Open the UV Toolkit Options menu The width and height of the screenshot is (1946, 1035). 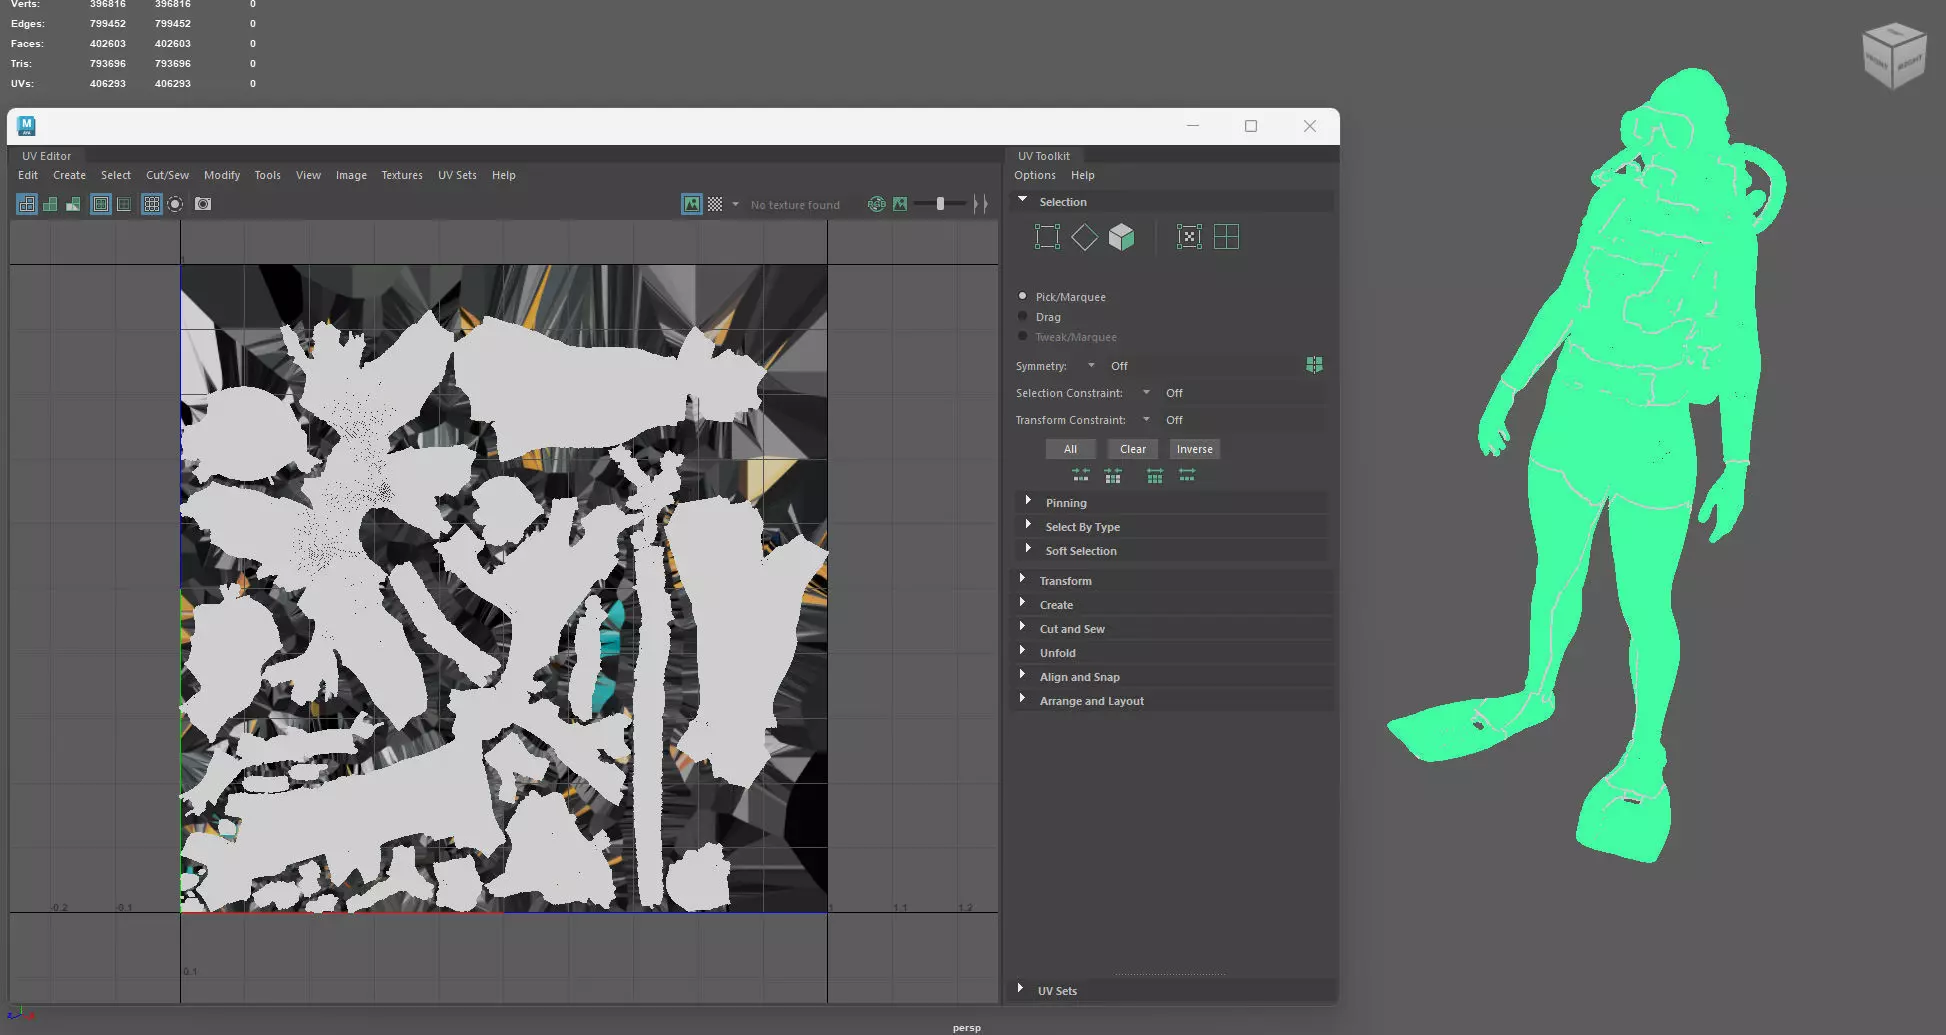point(1035,175)
